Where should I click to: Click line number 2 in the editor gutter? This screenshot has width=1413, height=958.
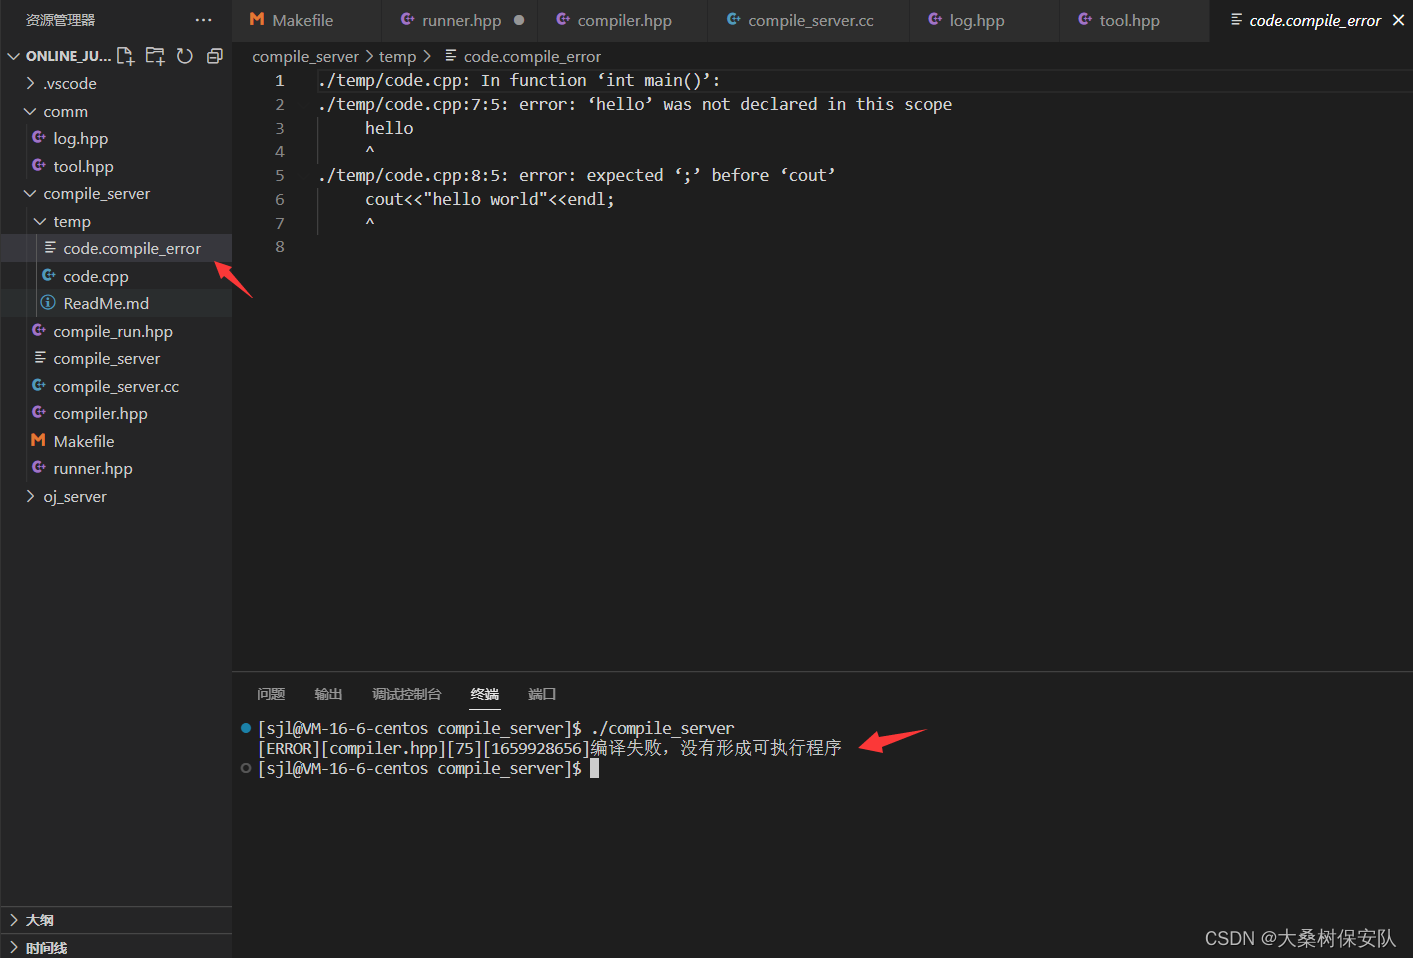tap(280, 104)
